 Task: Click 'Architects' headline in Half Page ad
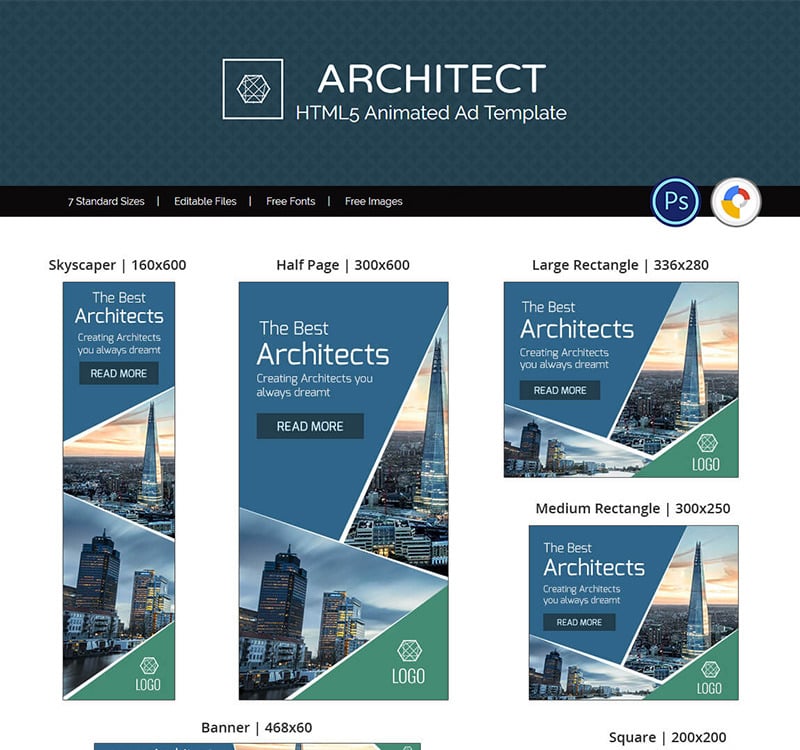[x=323, y=354]
